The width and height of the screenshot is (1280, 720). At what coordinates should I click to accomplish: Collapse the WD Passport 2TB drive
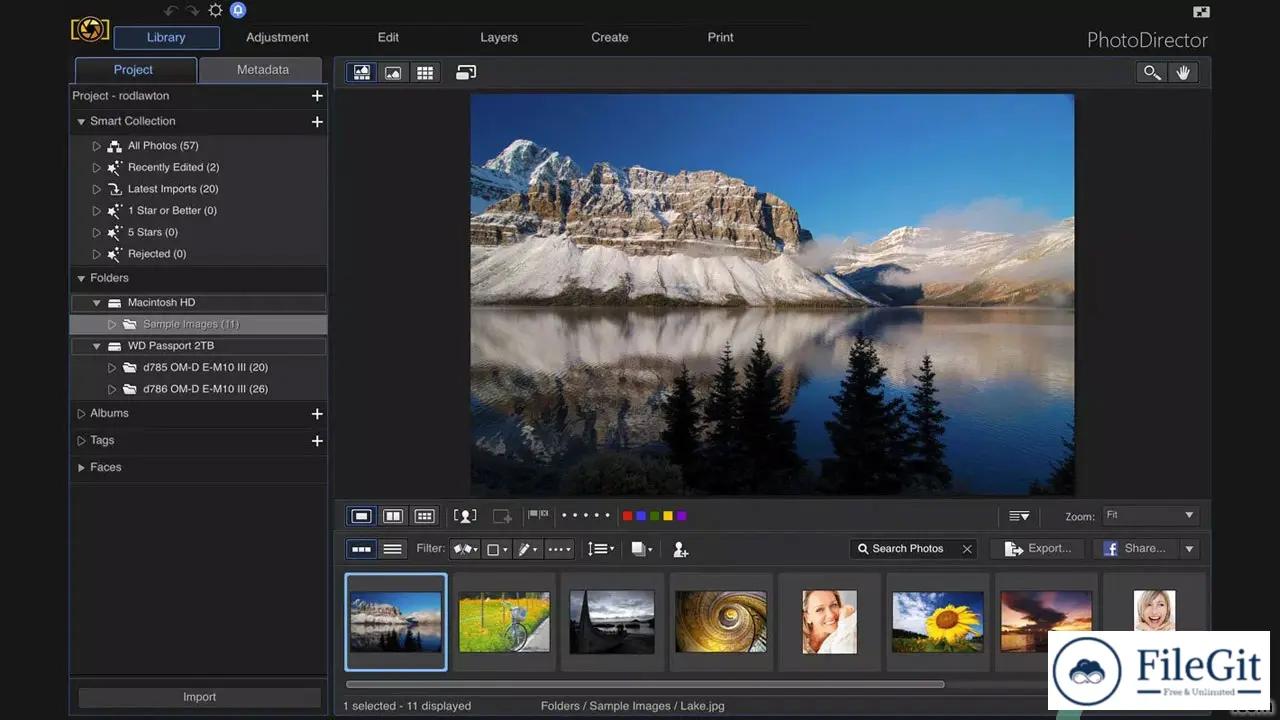[x=97, y=346]
